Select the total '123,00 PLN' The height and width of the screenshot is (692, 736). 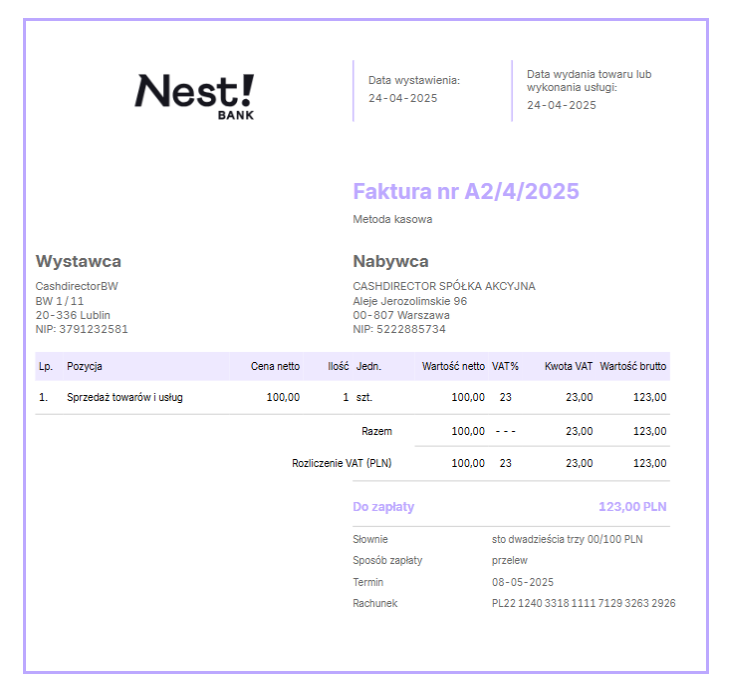coord(632,507)
